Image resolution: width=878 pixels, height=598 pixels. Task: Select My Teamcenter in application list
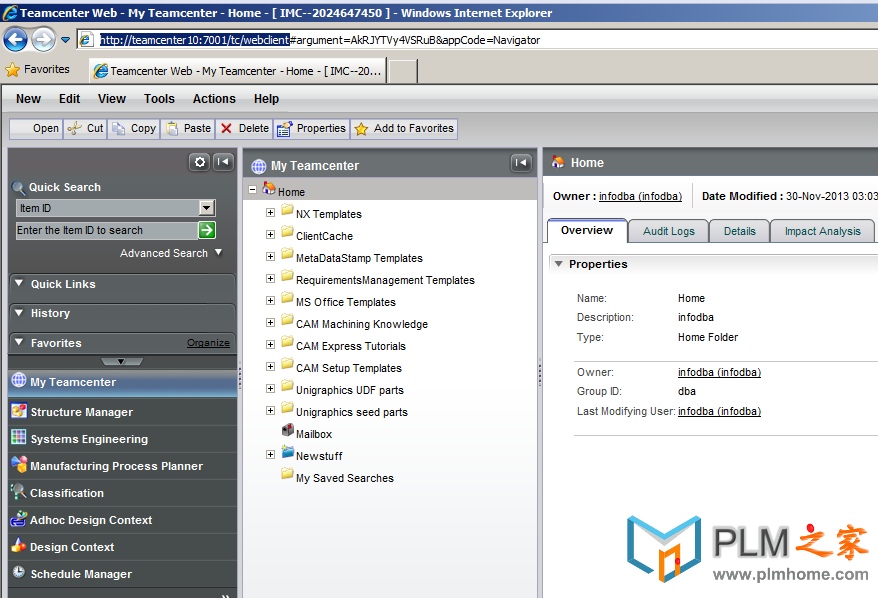(x=123, y=382)
